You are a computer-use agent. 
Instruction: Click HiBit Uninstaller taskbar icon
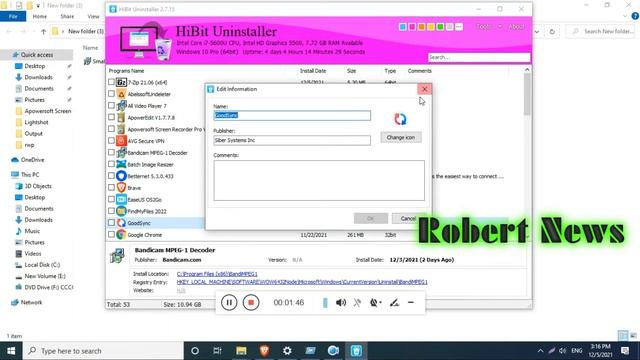(x=356, y=351)
